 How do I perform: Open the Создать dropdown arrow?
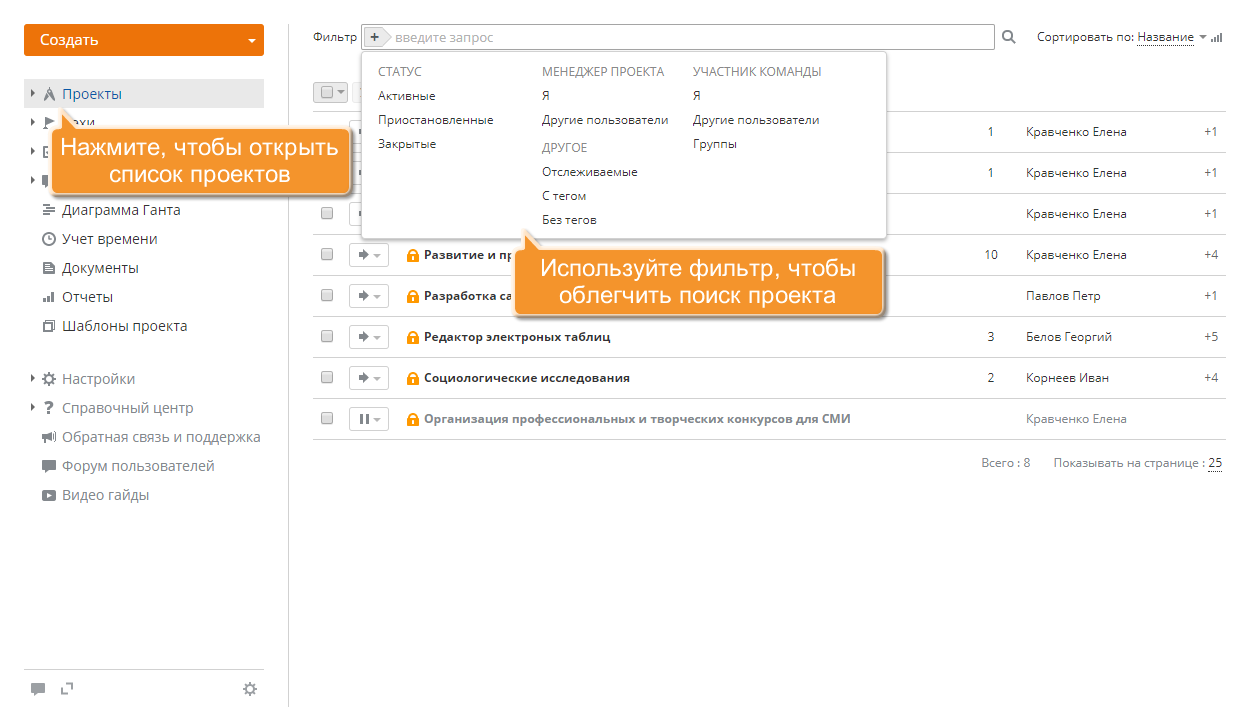pyautogui.click(x=251, y=41)
